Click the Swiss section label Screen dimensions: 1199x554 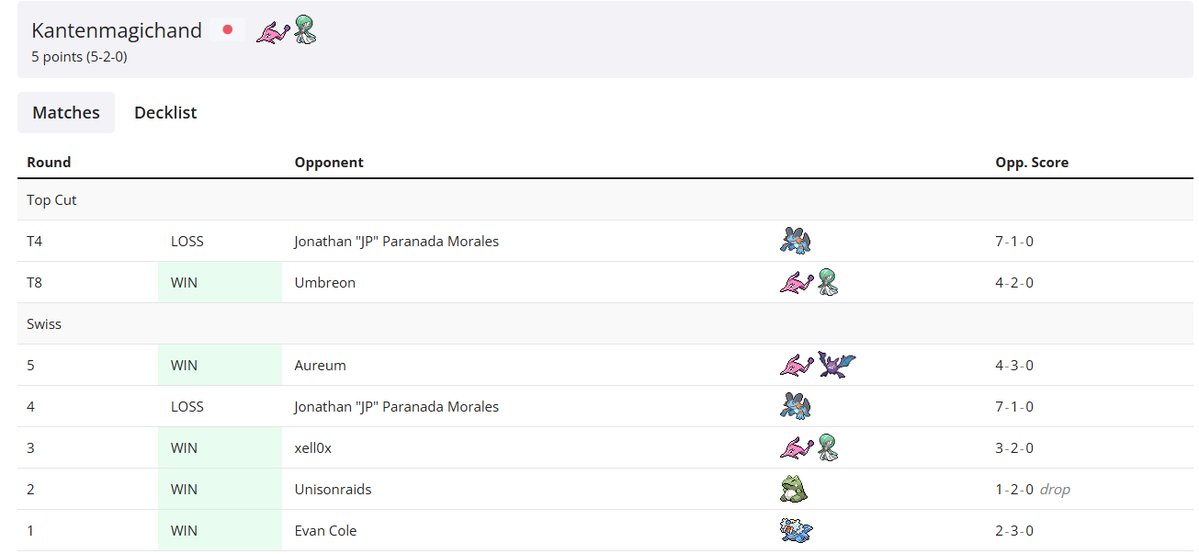pyautogui.click(x=44, y=324)
